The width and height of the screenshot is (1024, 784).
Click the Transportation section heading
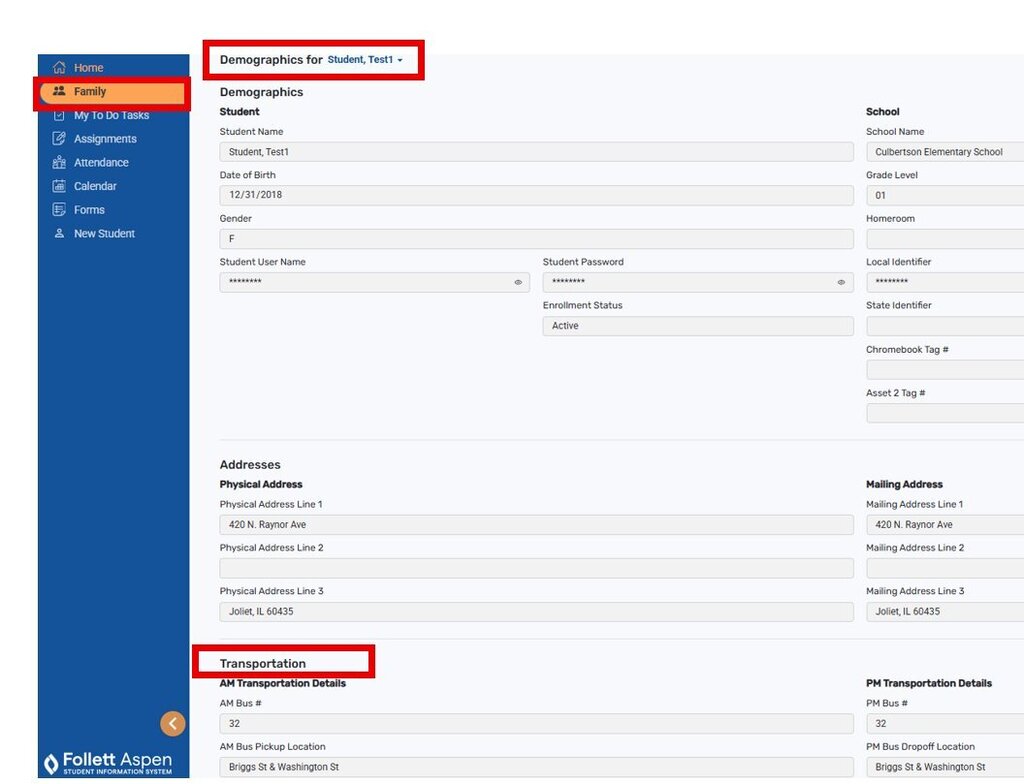pos(263,663)
